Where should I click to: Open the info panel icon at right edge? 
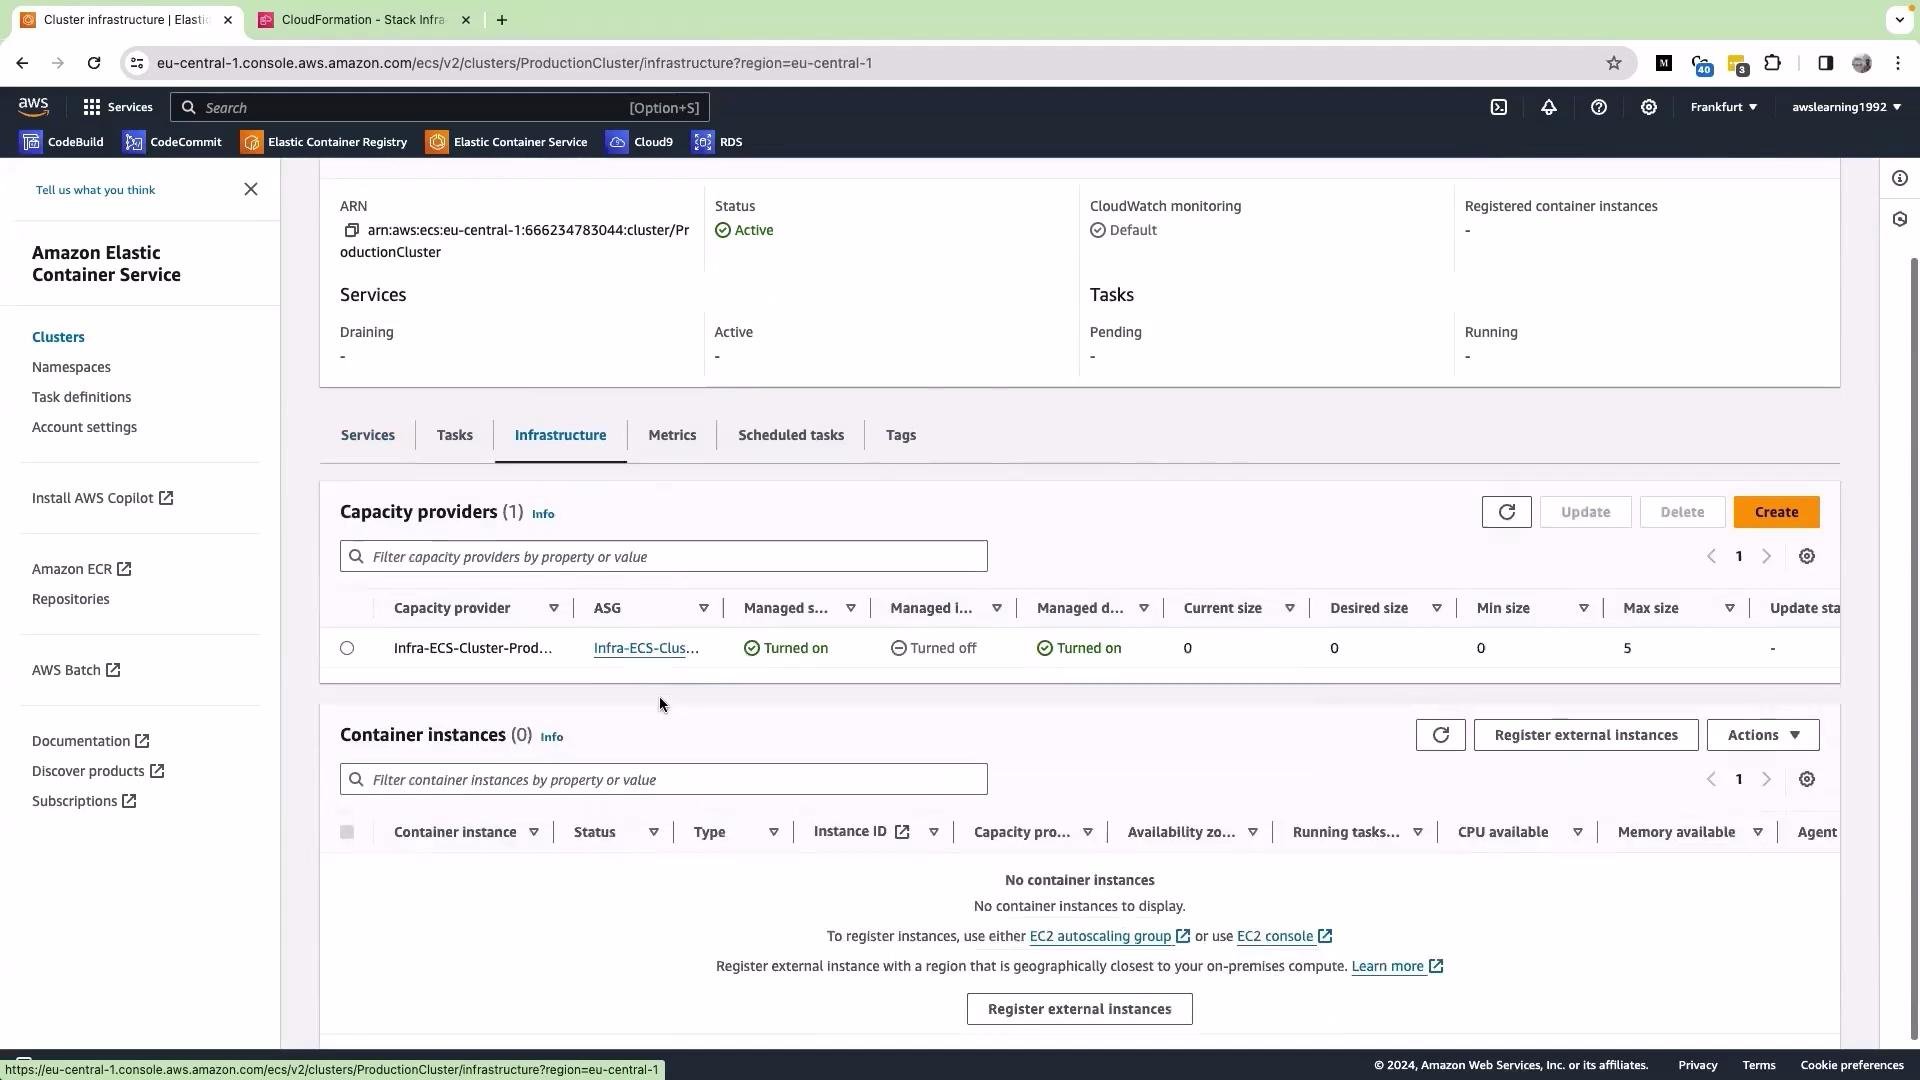pyautogui.click(x=1899, y=178)
